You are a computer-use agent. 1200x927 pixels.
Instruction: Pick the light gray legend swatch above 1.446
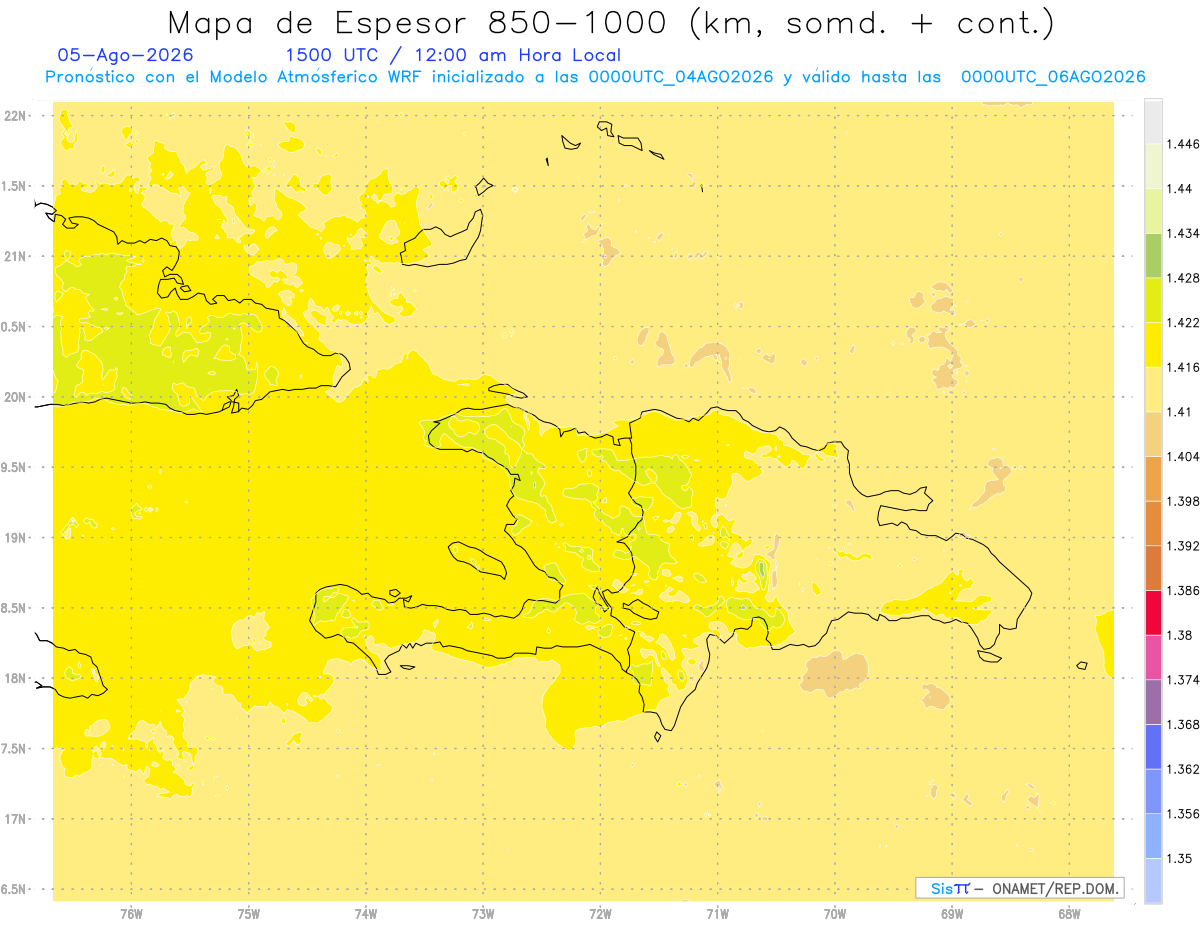tap(1153, 121)
